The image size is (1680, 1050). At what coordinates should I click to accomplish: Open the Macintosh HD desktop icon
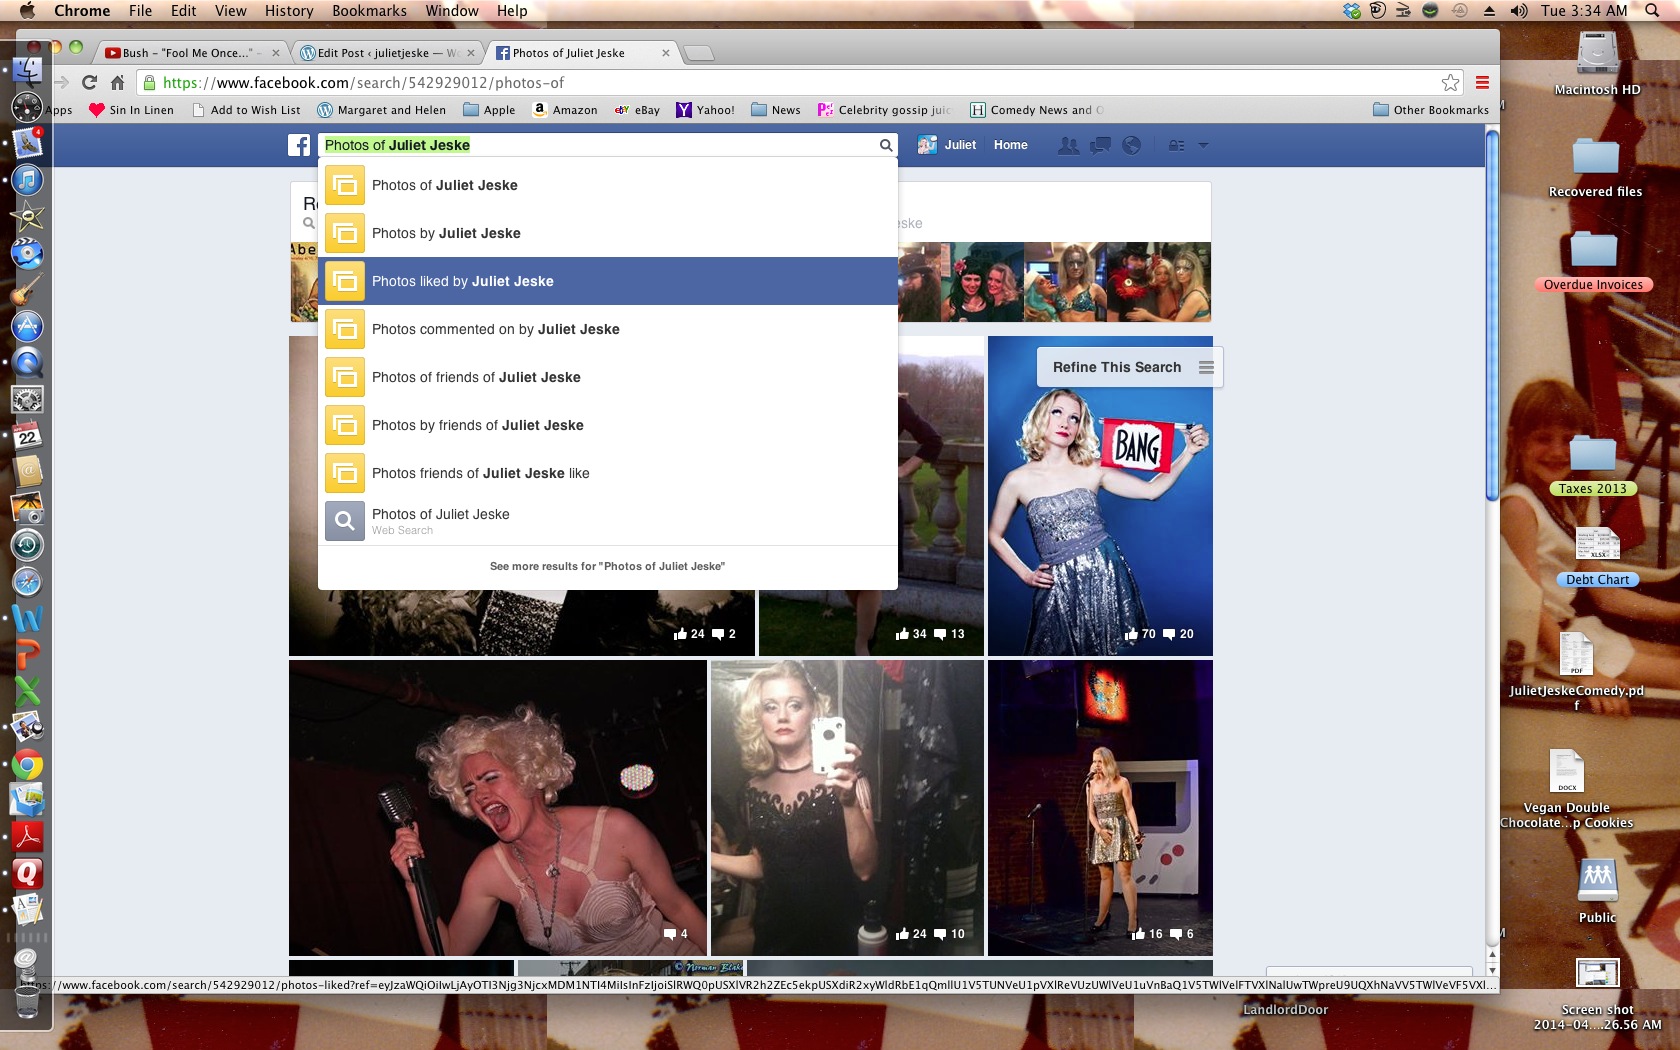point(1597,63)
